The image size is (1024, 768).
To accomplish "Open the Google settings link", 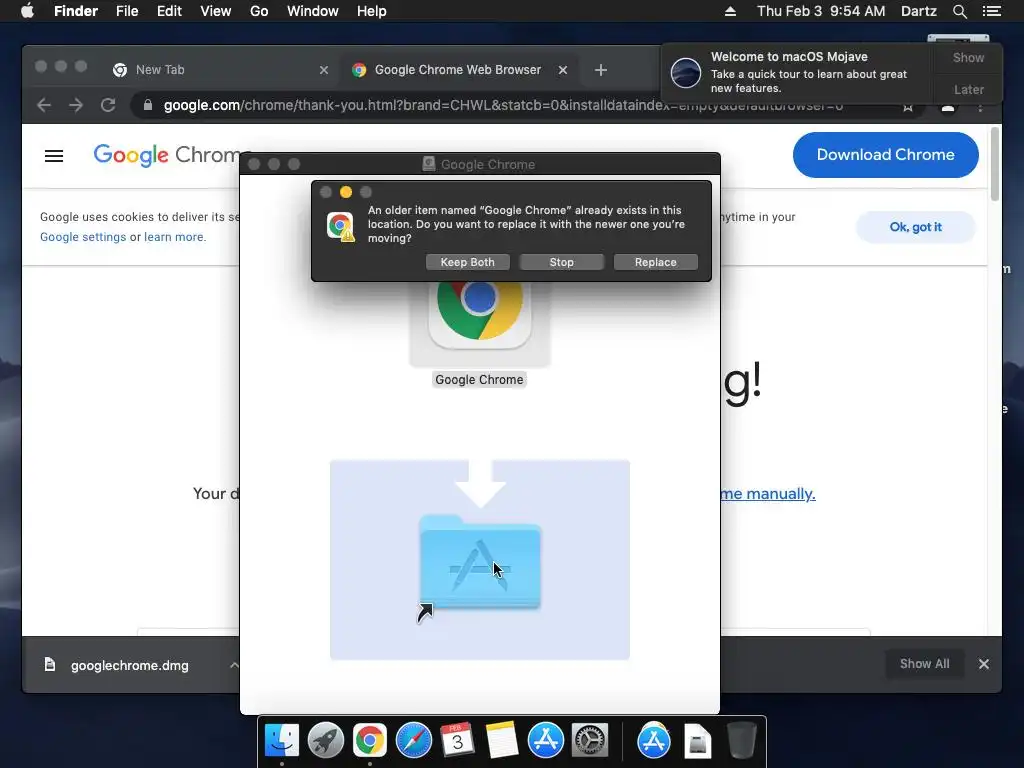I will [83, 237].
